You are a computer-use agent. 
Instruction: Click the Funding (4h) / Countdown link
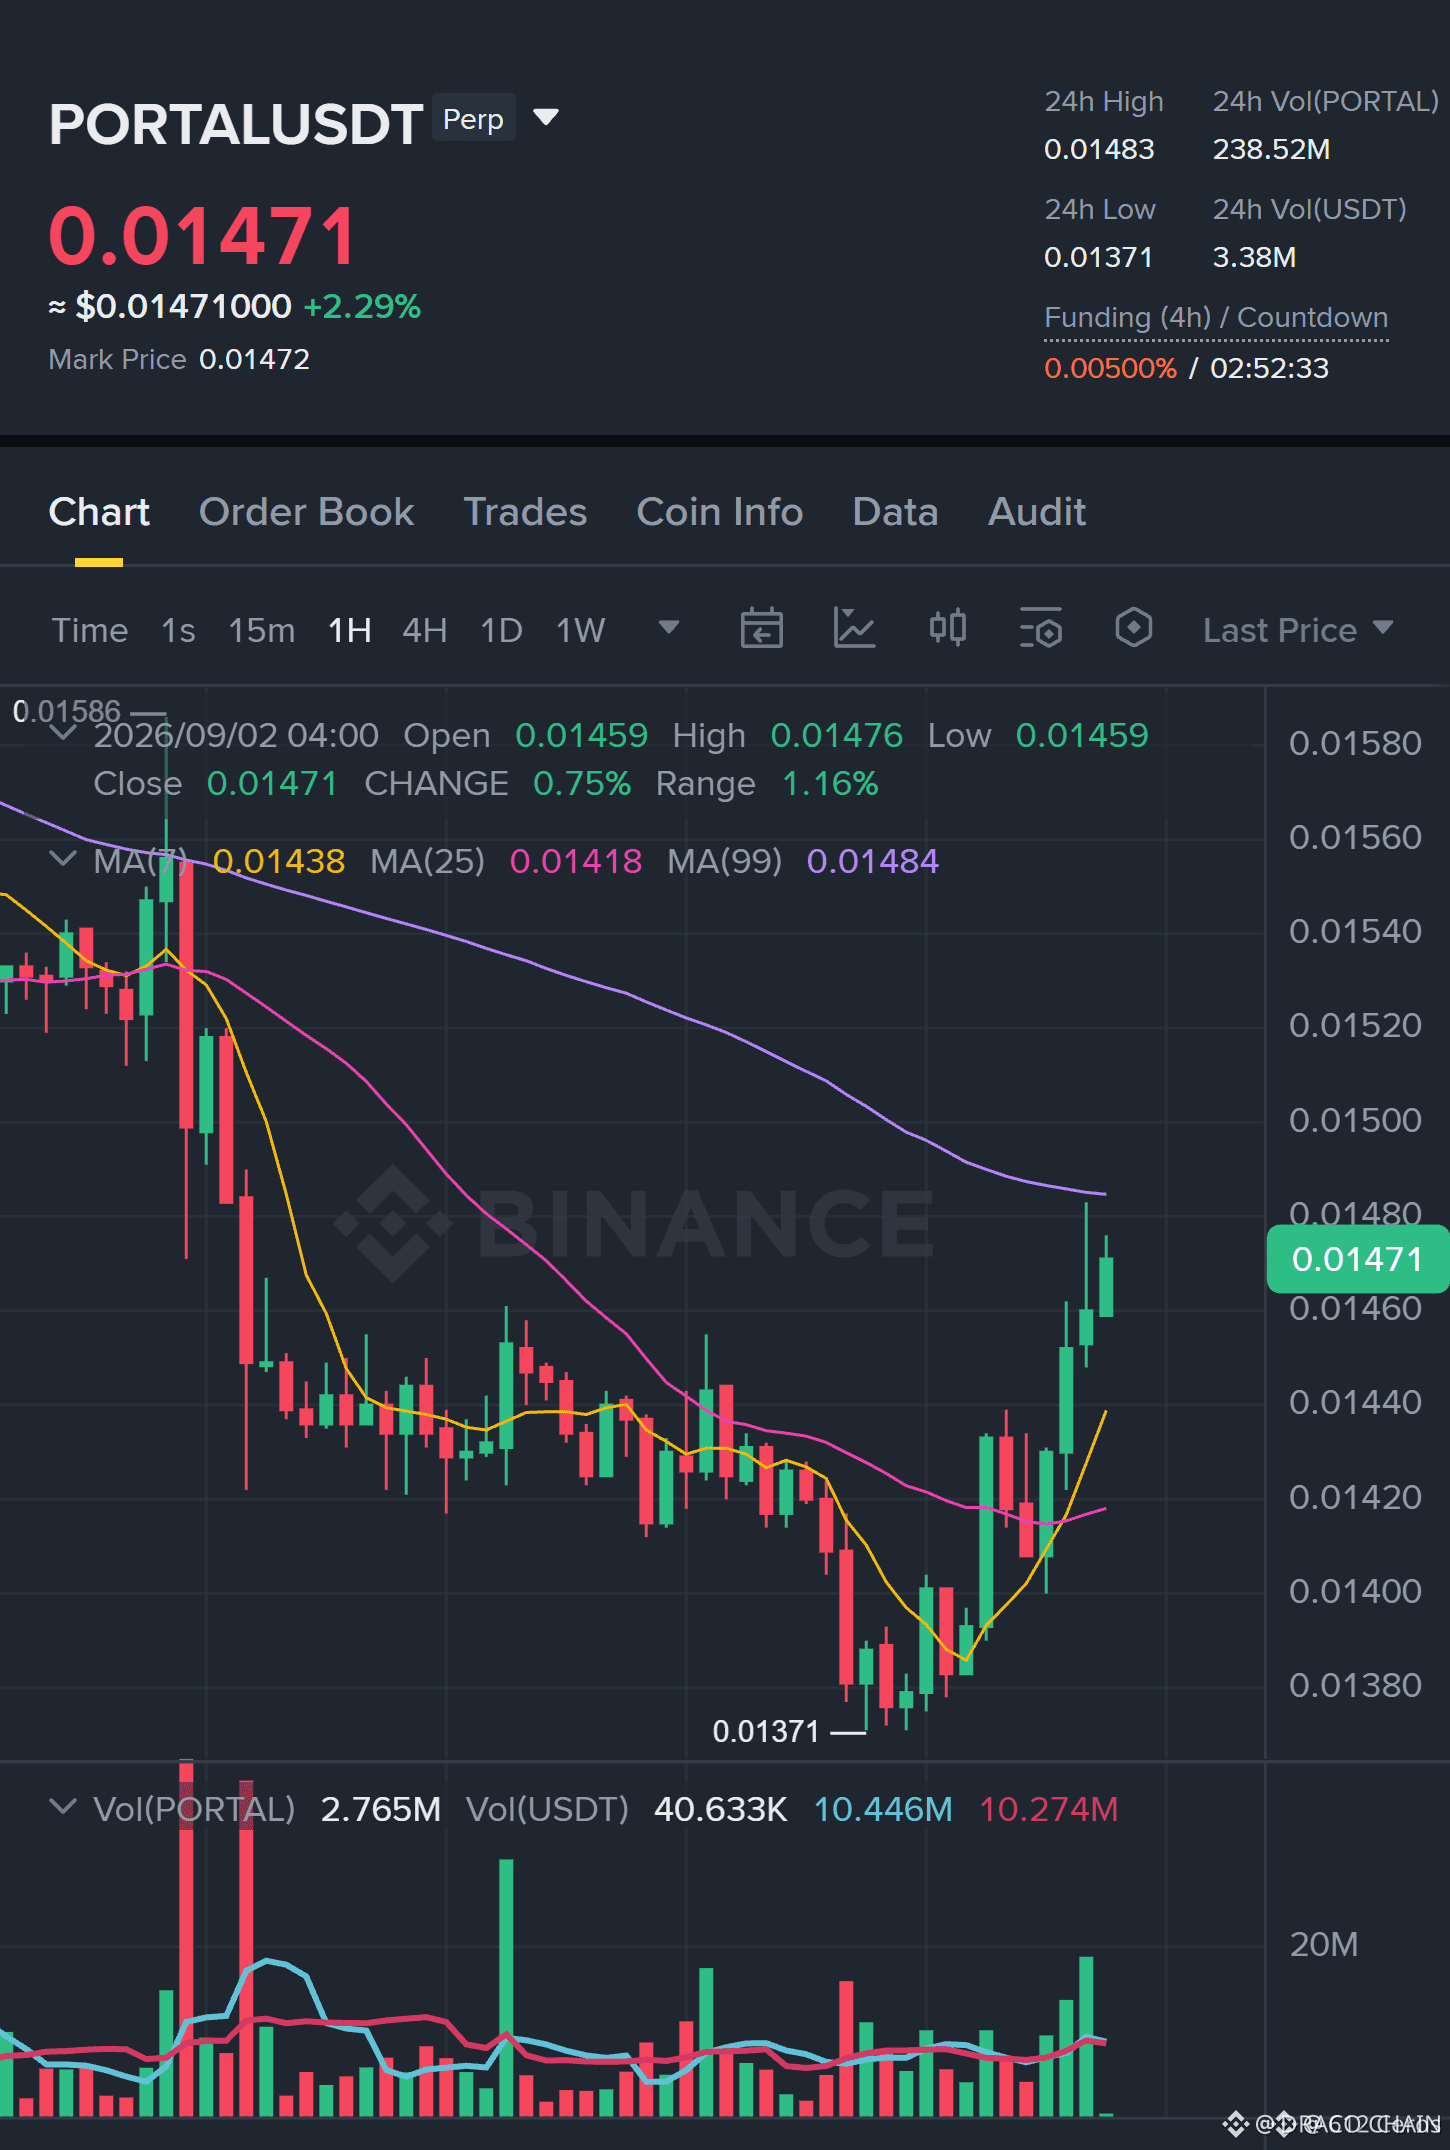pyautogui.click(x=1216, y=318)
